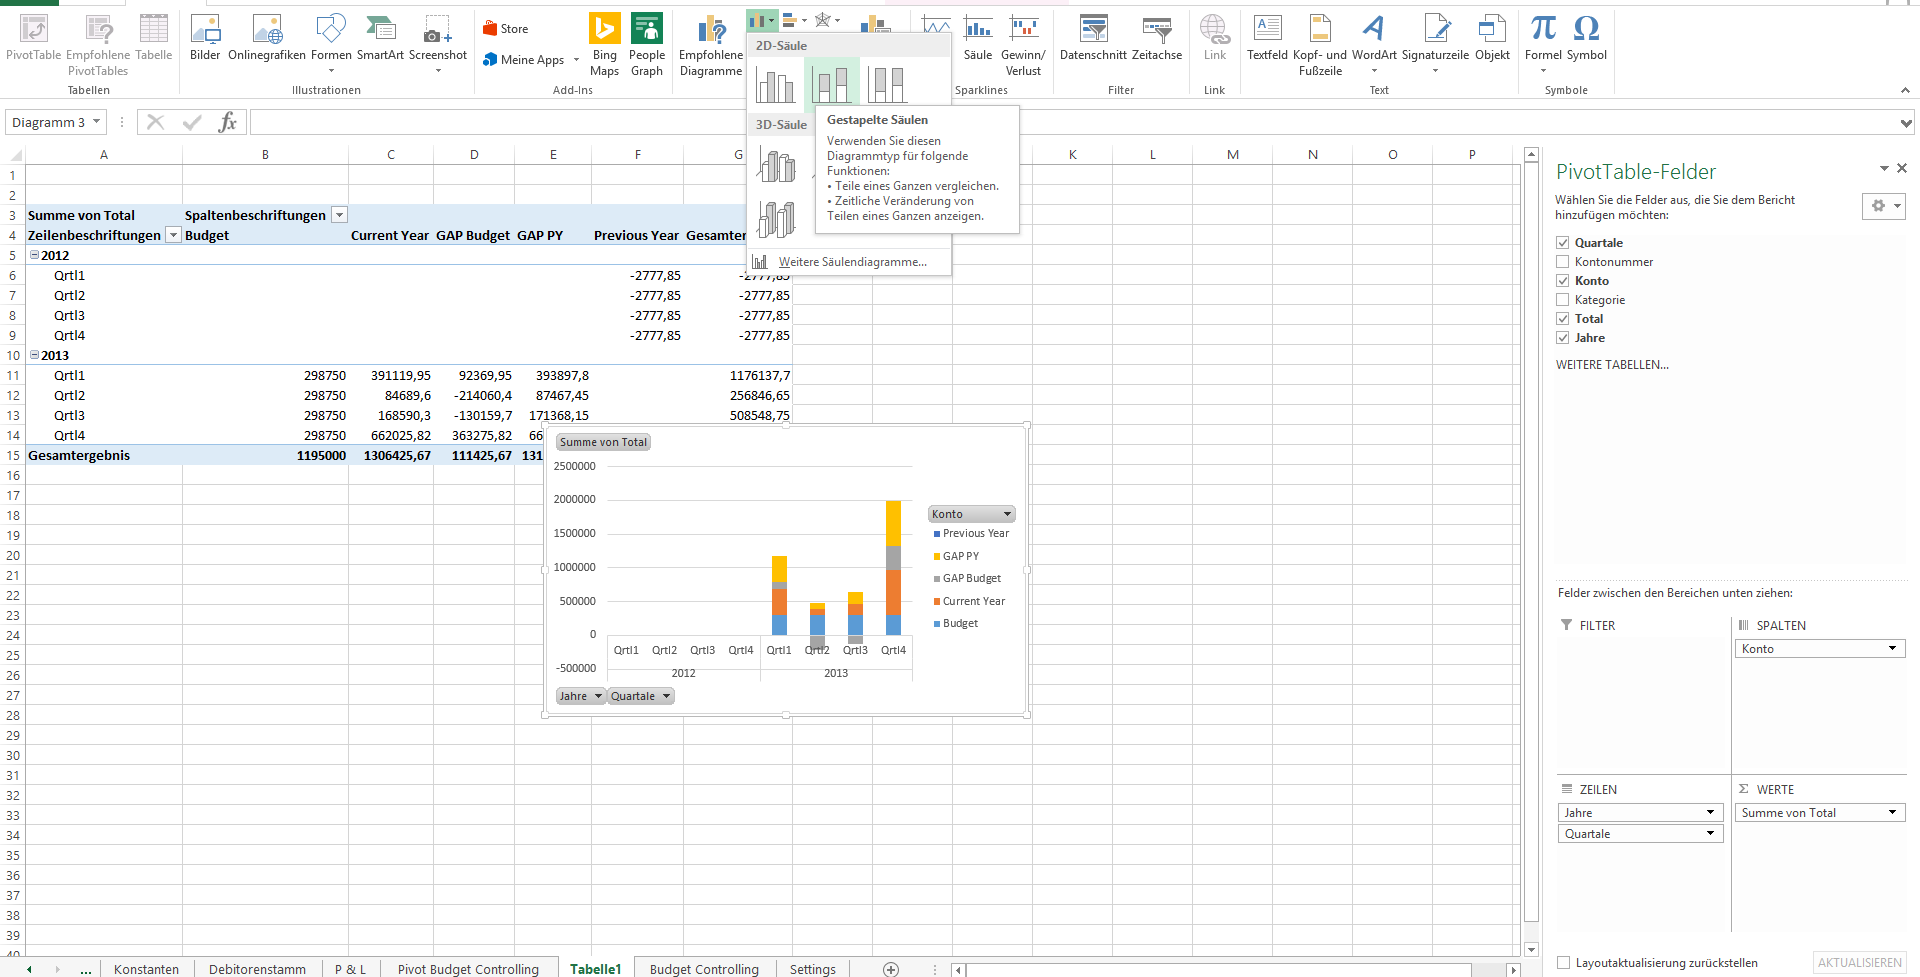Open Zeilenbeschriftungen filter dropdown

tap(173, 235)
